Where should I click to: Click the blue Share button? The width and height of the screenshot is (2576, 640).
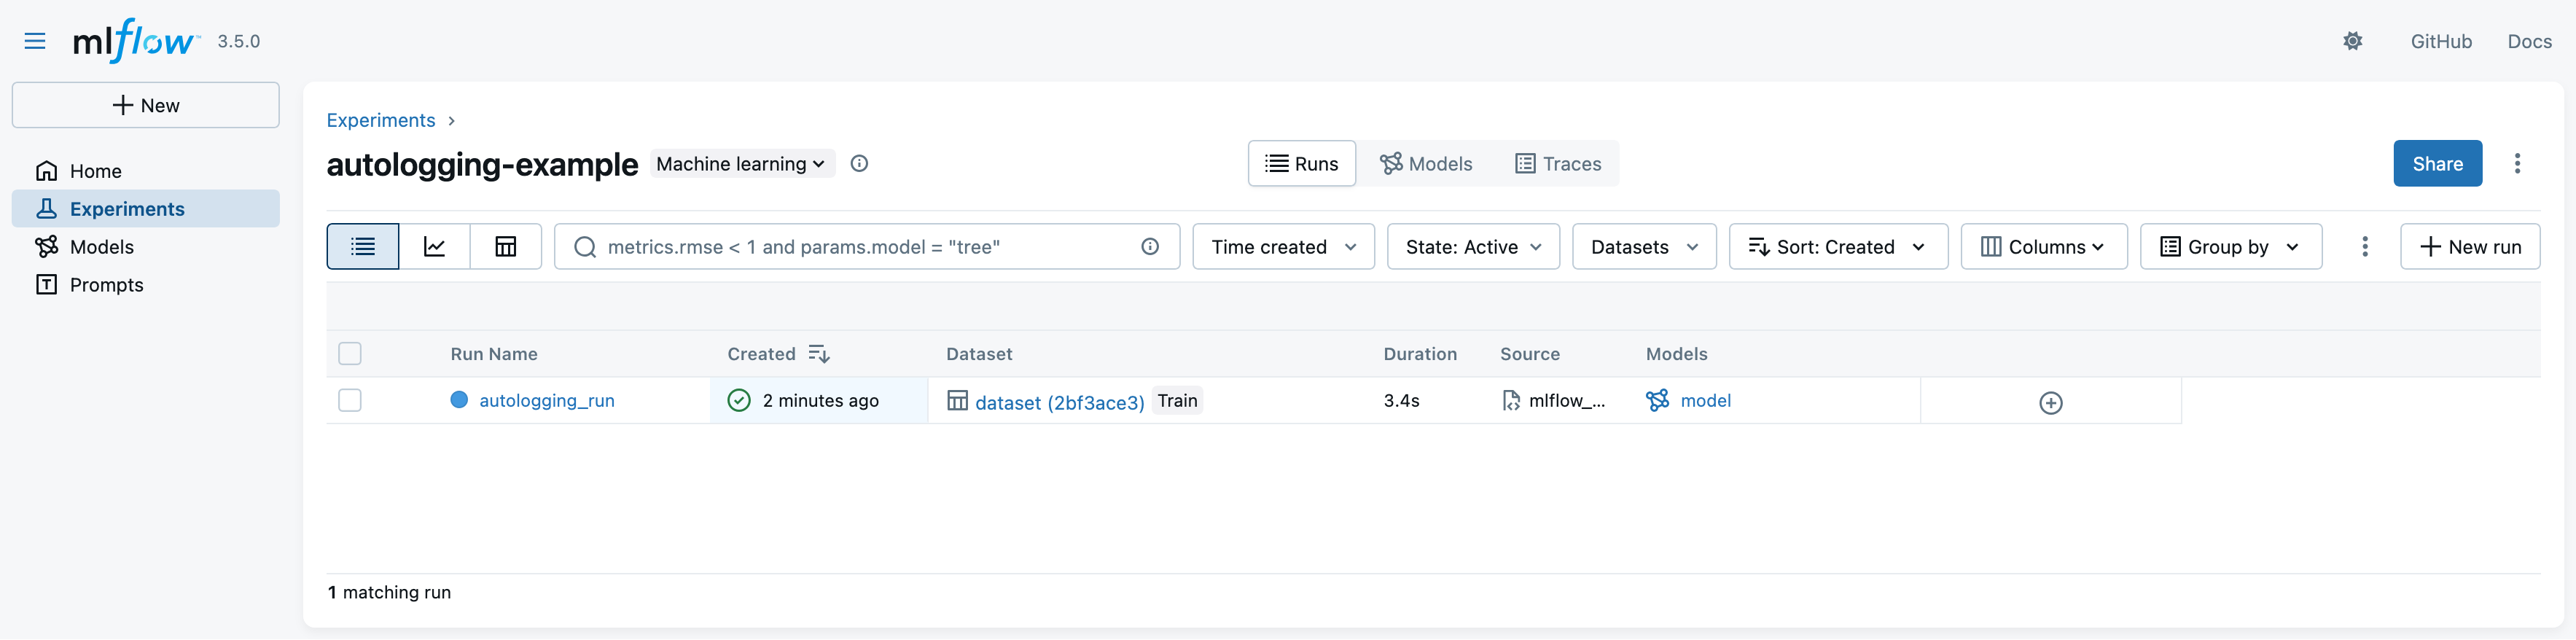pos(2437,164)
